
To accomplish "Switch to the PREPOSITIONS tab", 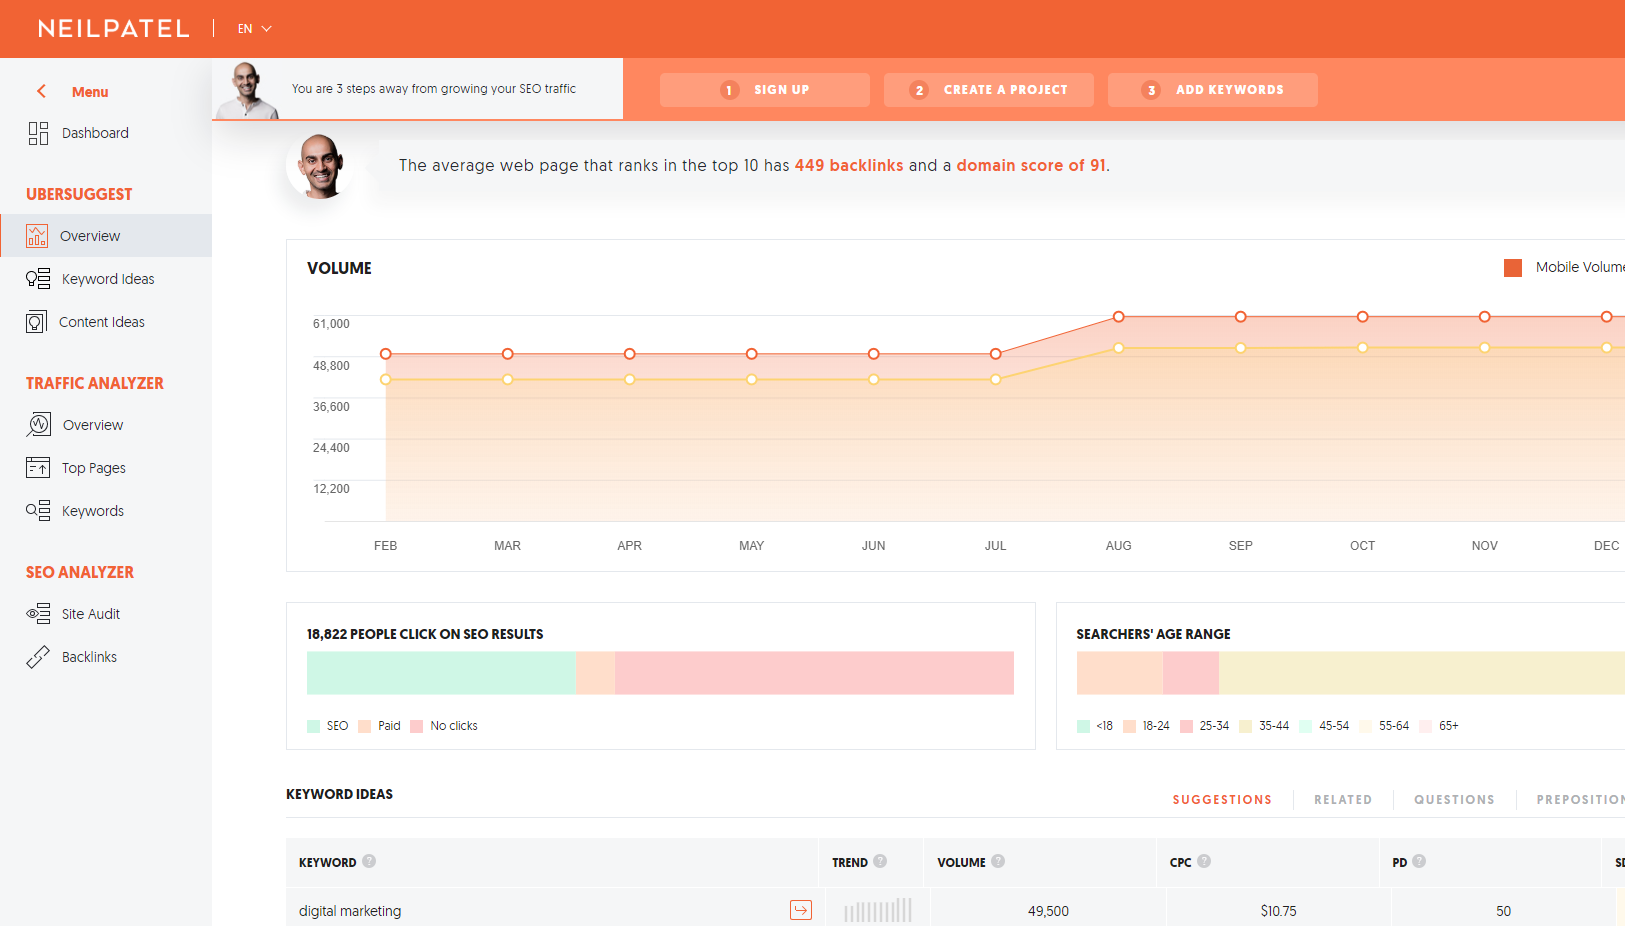I will pyautogui.click(x=1580, y=800).
